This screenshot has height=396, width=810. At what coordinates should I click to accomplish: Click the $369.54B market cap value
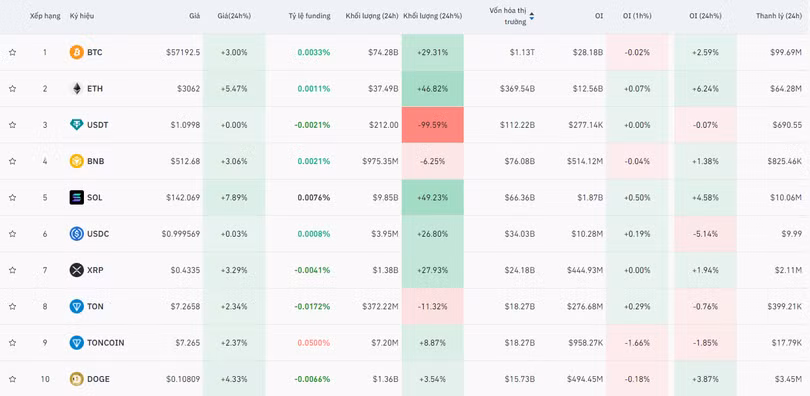click(x=518, y=89)
